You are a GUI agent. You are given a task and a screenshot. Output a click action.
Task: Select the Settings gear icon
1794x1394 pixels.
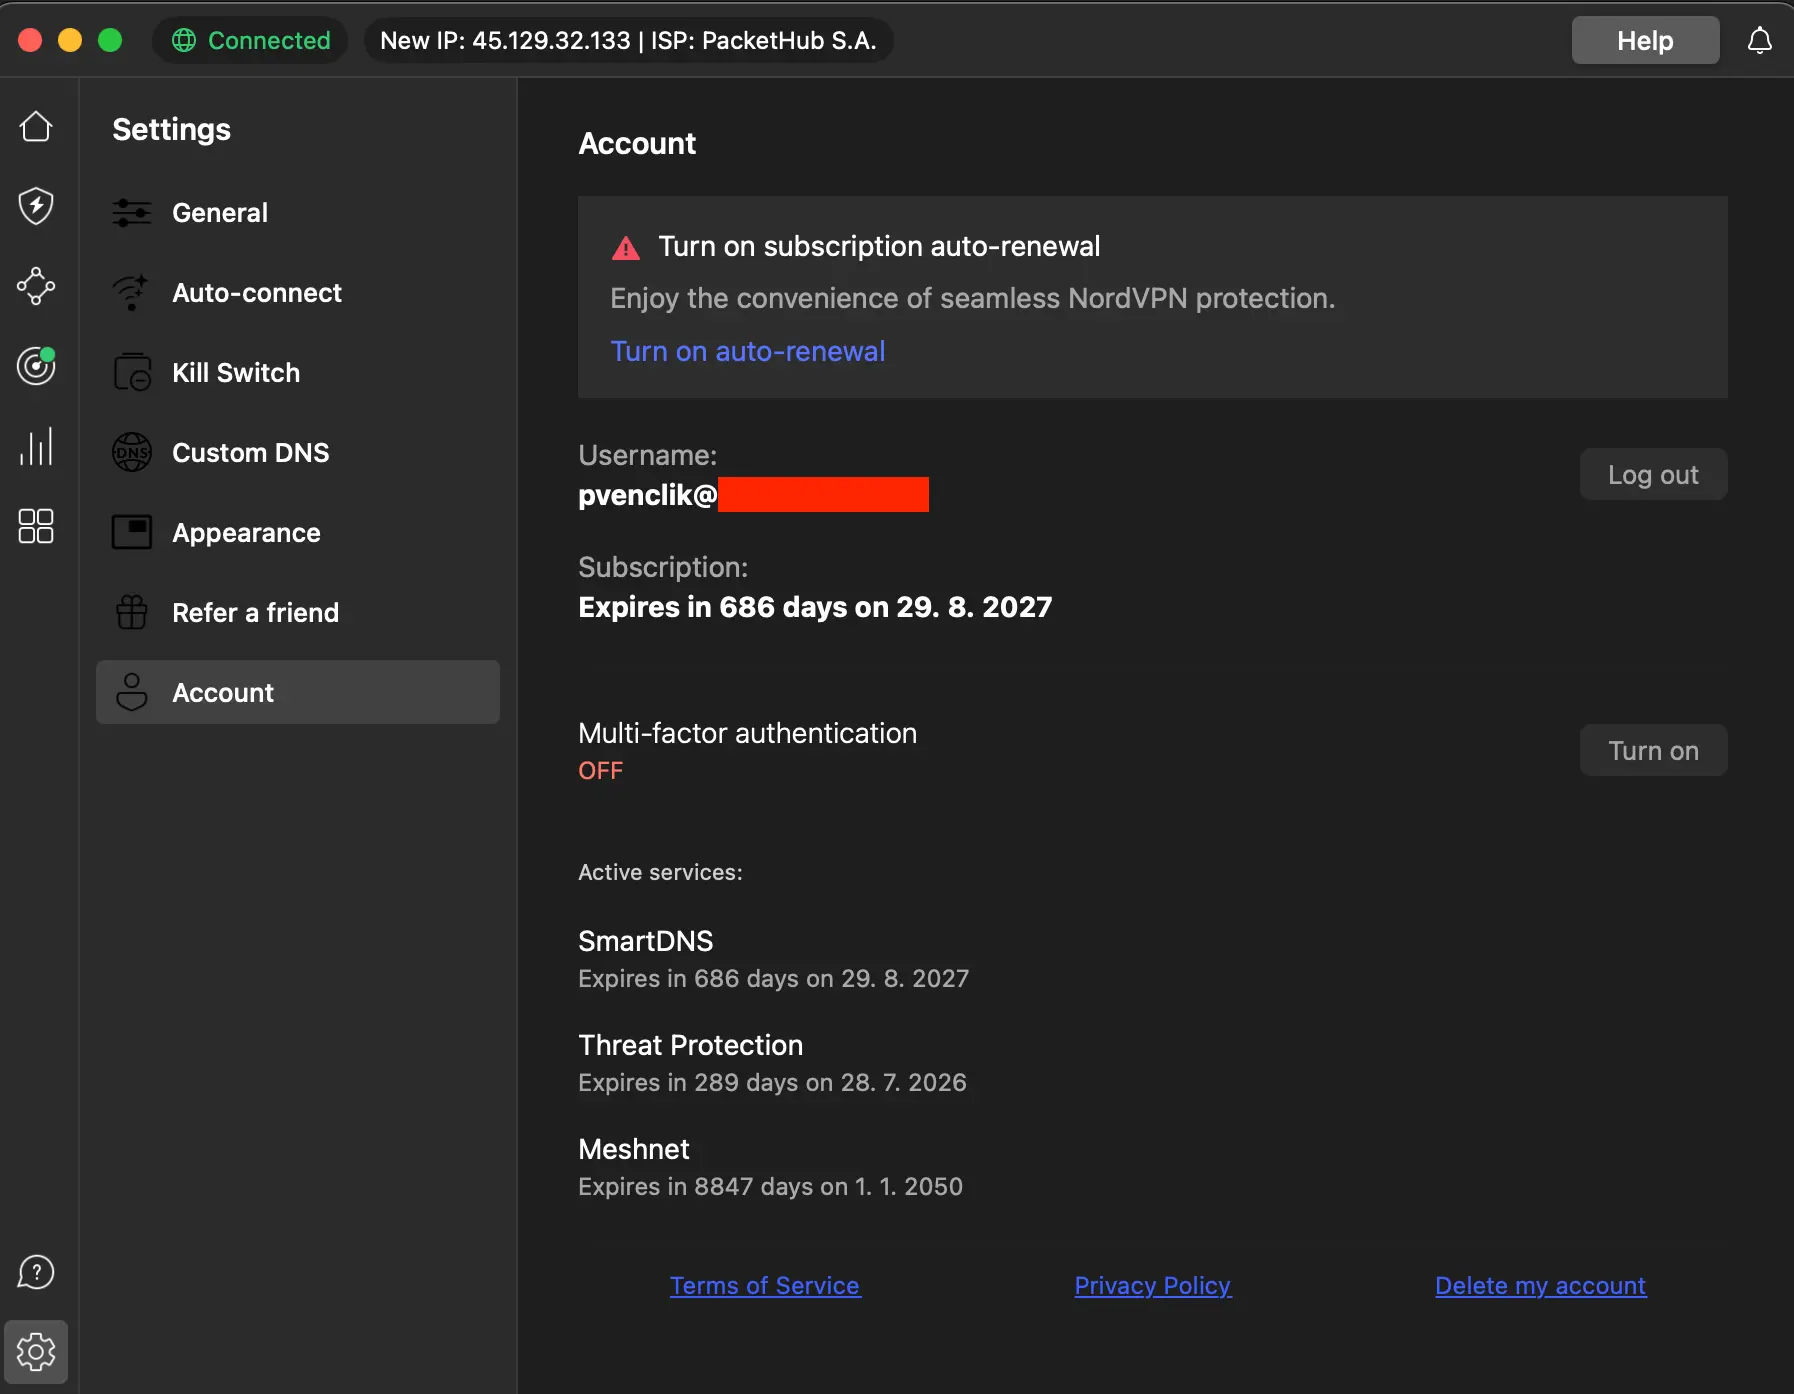36,1351
